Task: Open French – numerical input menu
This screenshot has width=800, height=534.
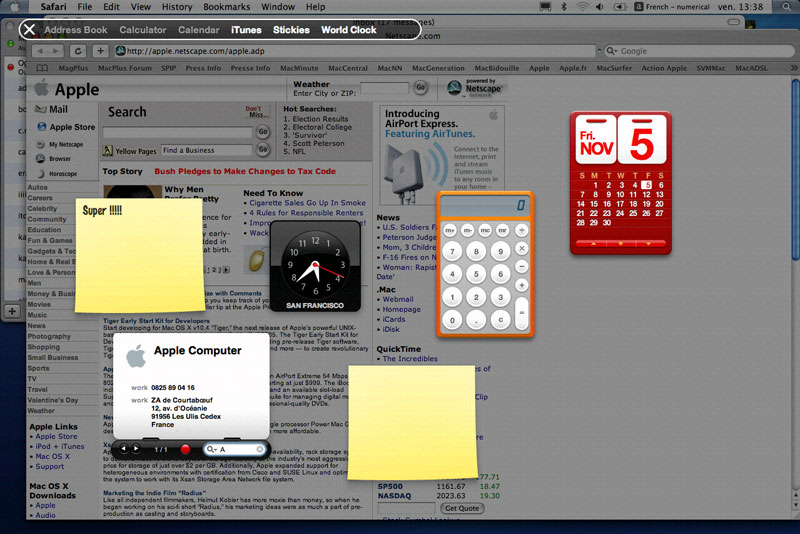Action: [671, 7]
